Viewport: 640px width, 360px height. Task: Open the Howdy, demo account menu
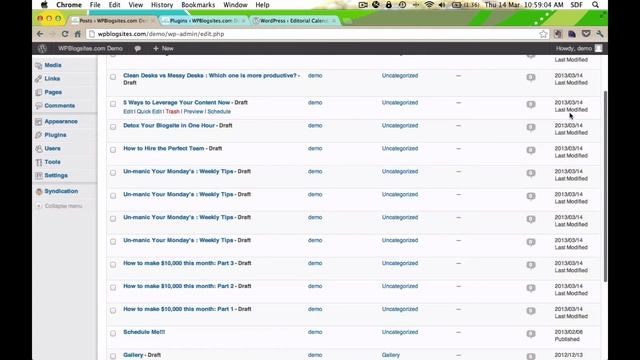coord(578,49)
